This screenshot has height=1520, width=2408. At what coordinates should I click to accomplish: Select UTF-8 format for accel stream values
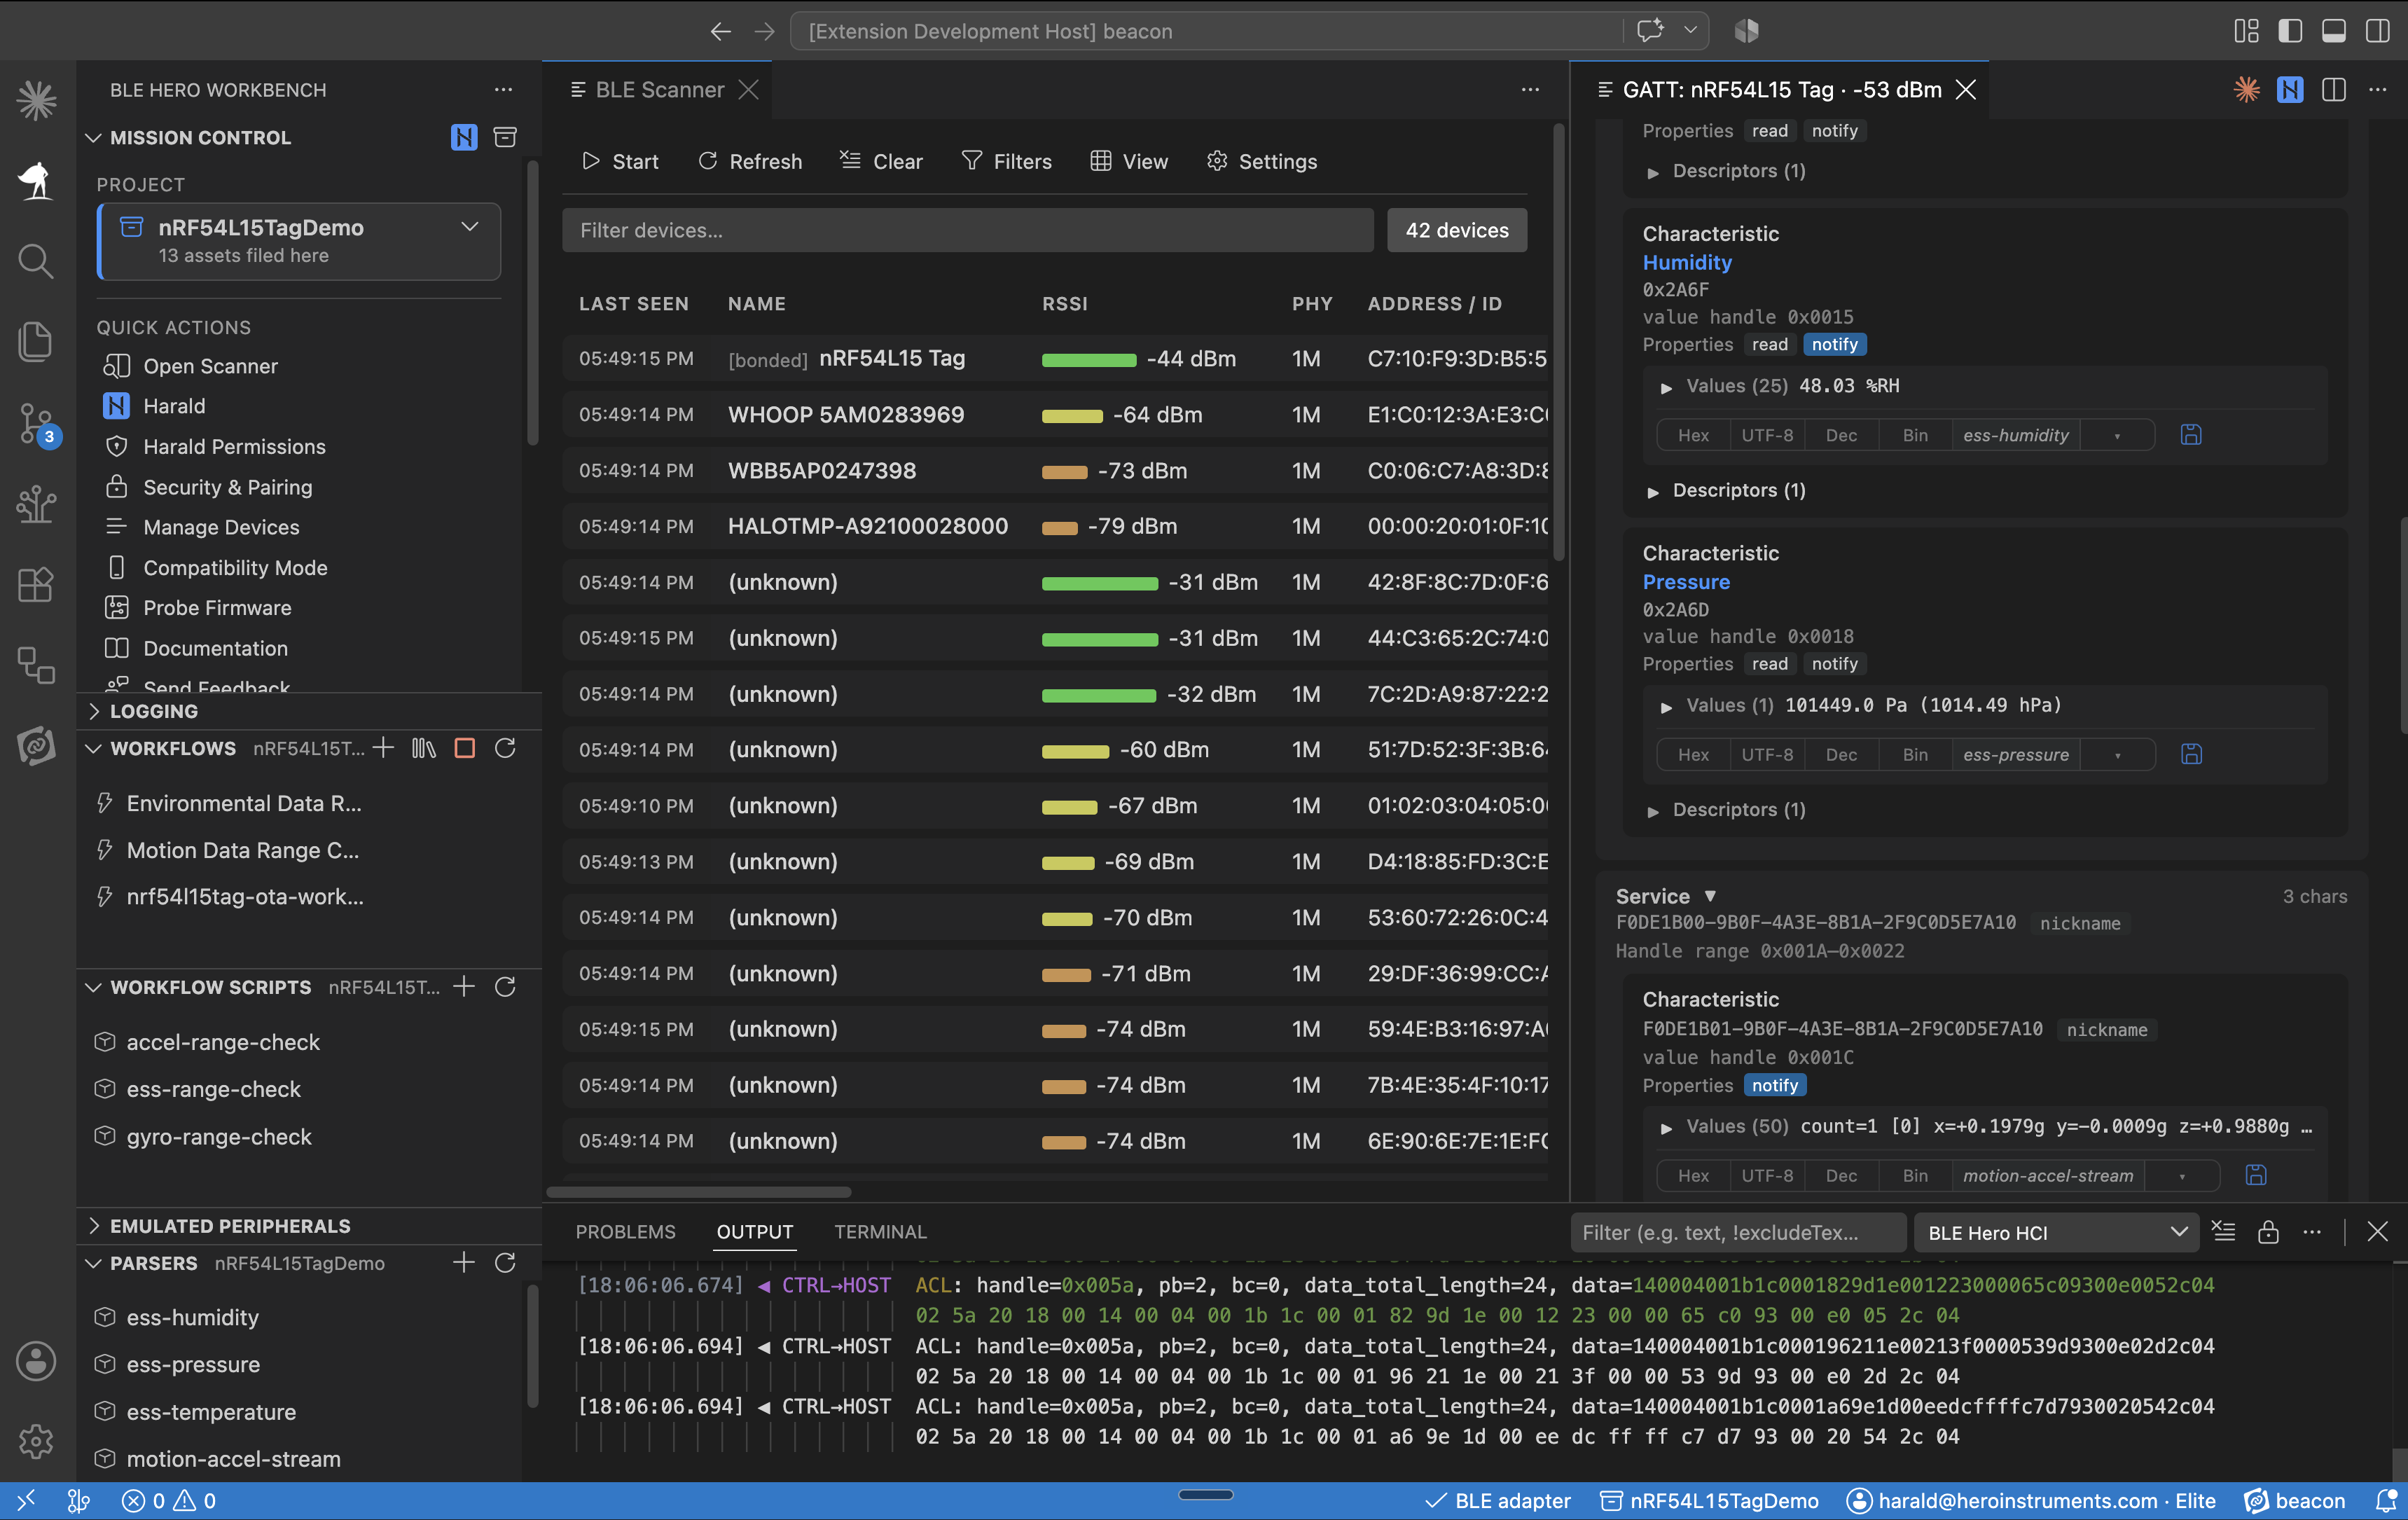[1767, 1175]
